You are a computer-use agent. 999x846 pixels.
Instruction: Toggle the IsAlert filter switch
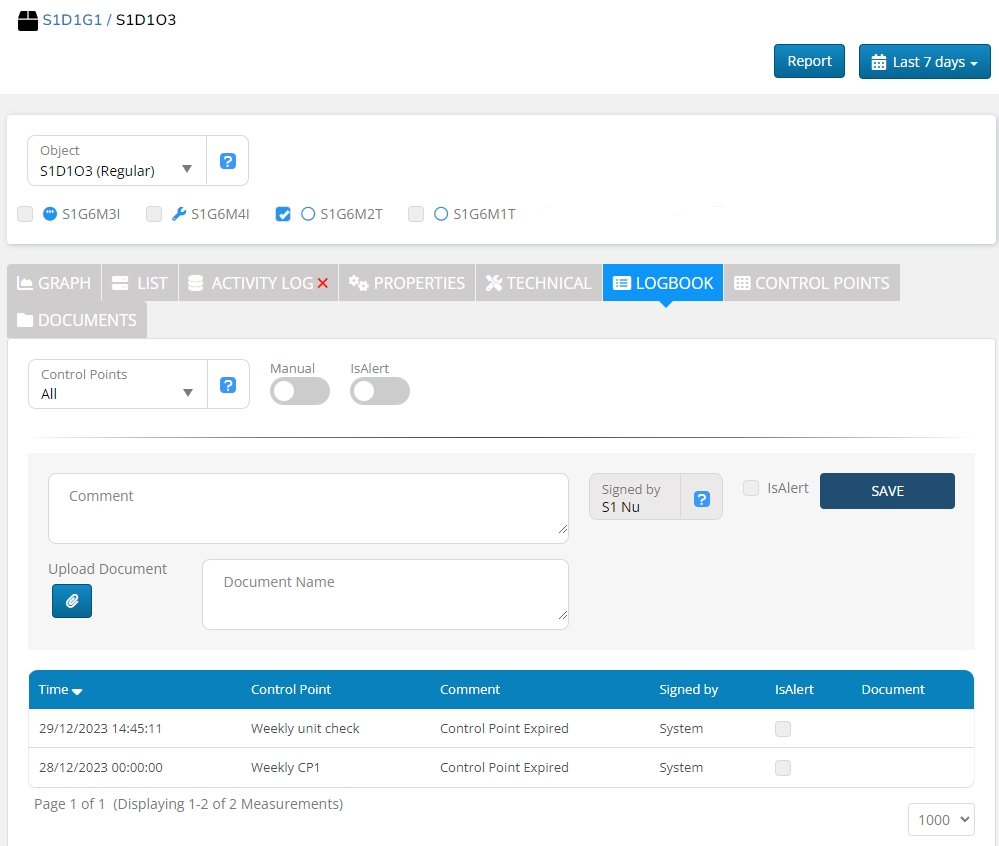tap(379, 392)
